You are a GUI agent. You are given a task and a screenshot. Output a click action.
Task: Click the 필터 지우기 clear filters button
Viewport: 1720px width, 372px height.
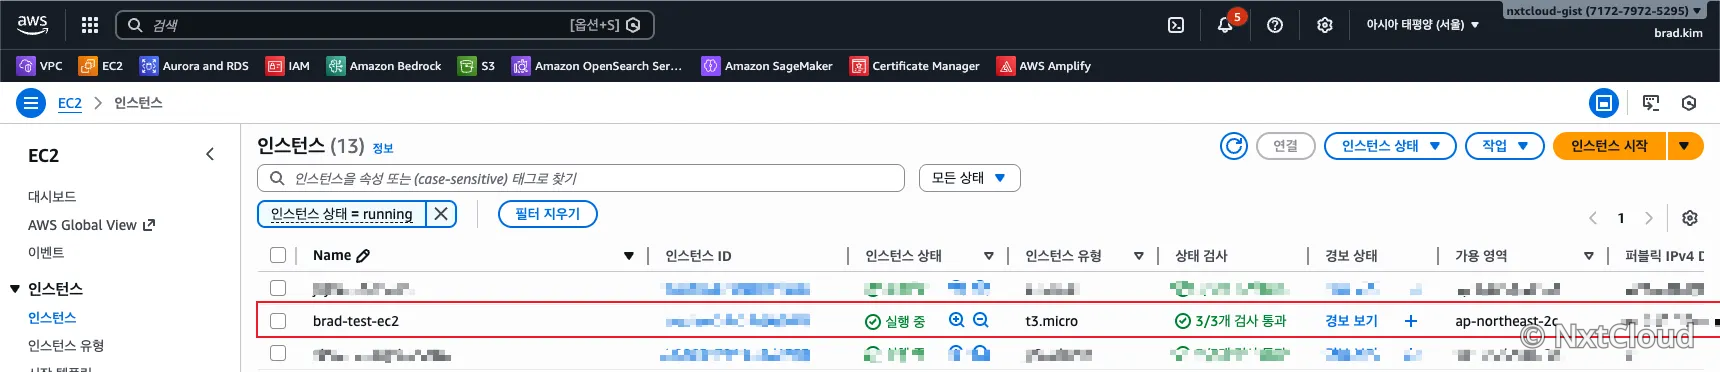547,214
